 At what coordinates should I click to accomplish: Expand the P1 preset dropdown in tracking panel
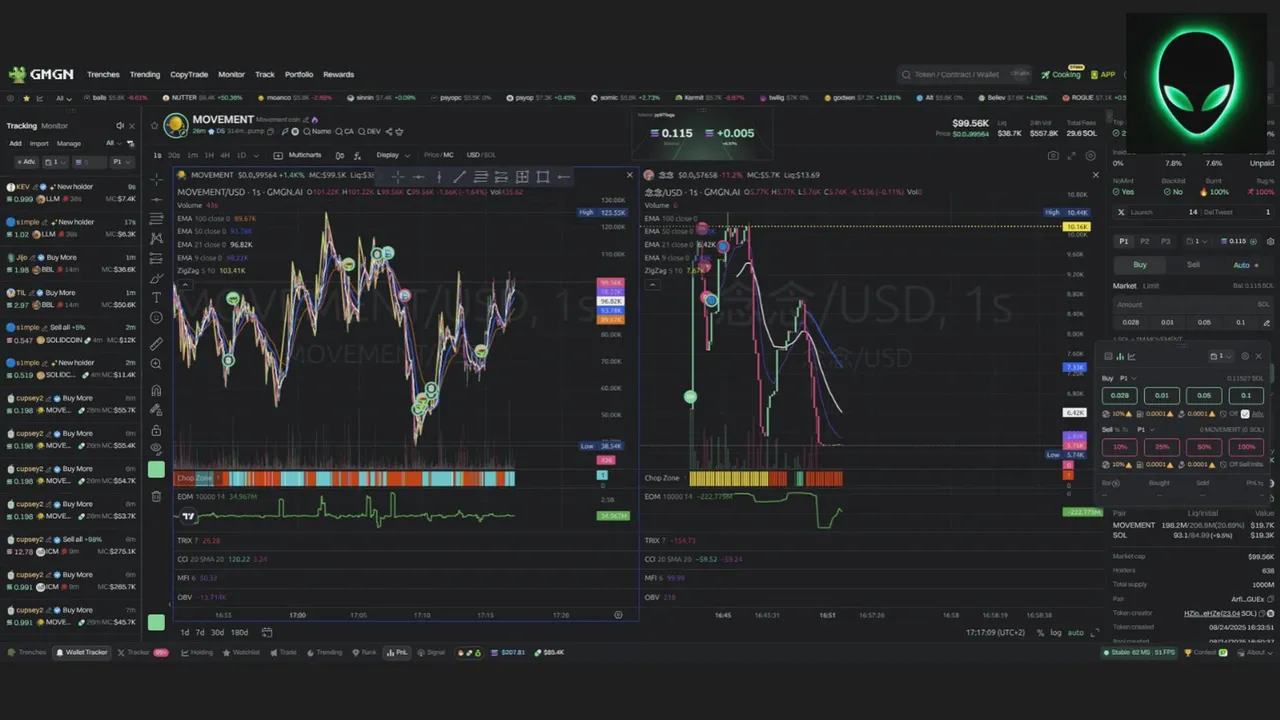pos(120,161)
